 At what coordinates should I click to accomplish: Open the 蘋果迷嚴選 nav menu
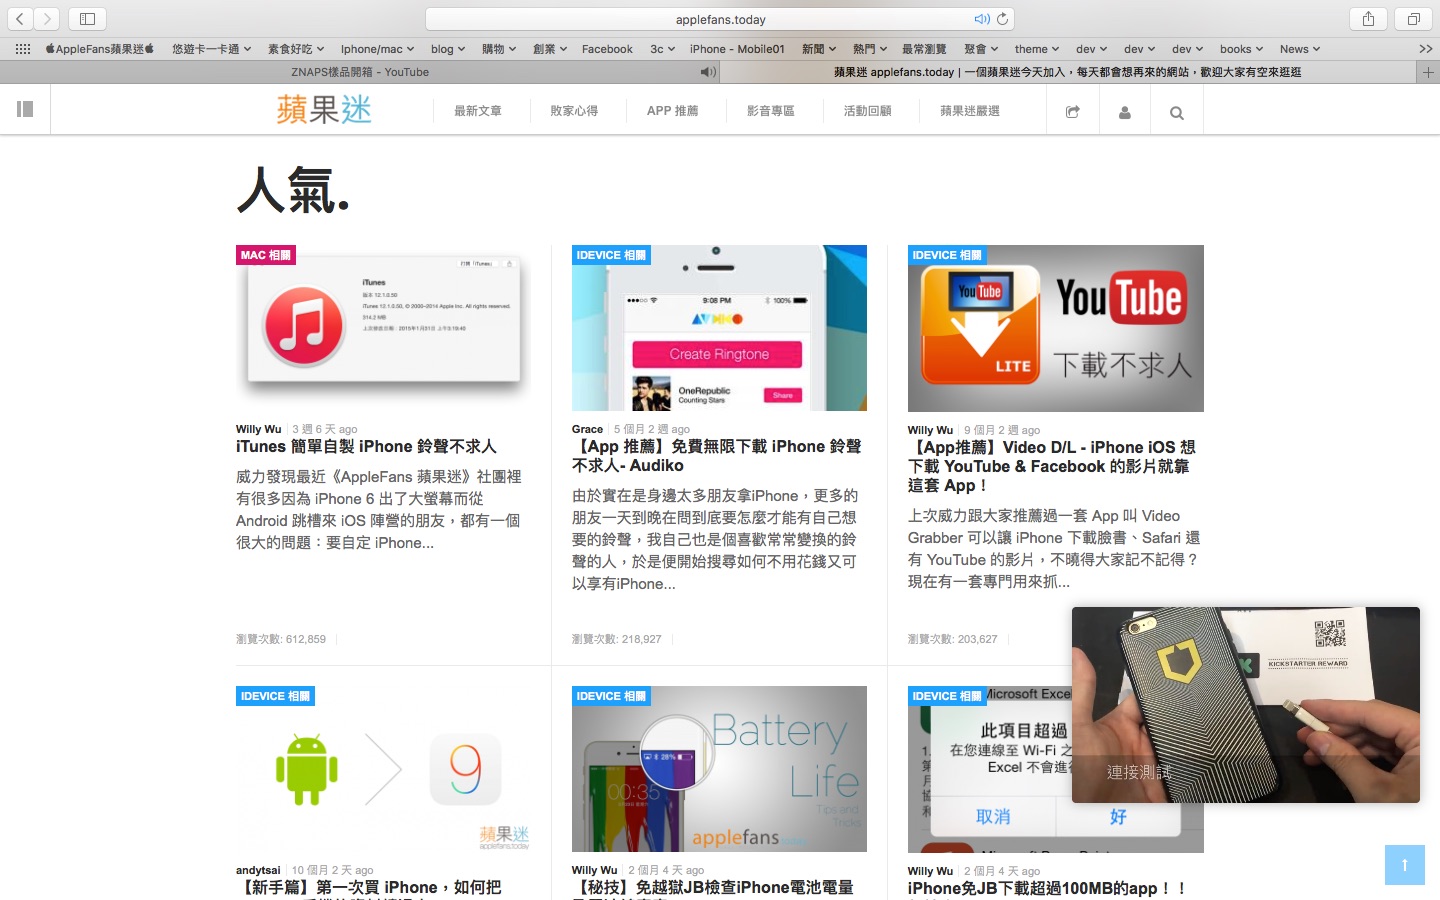(970, 111)
